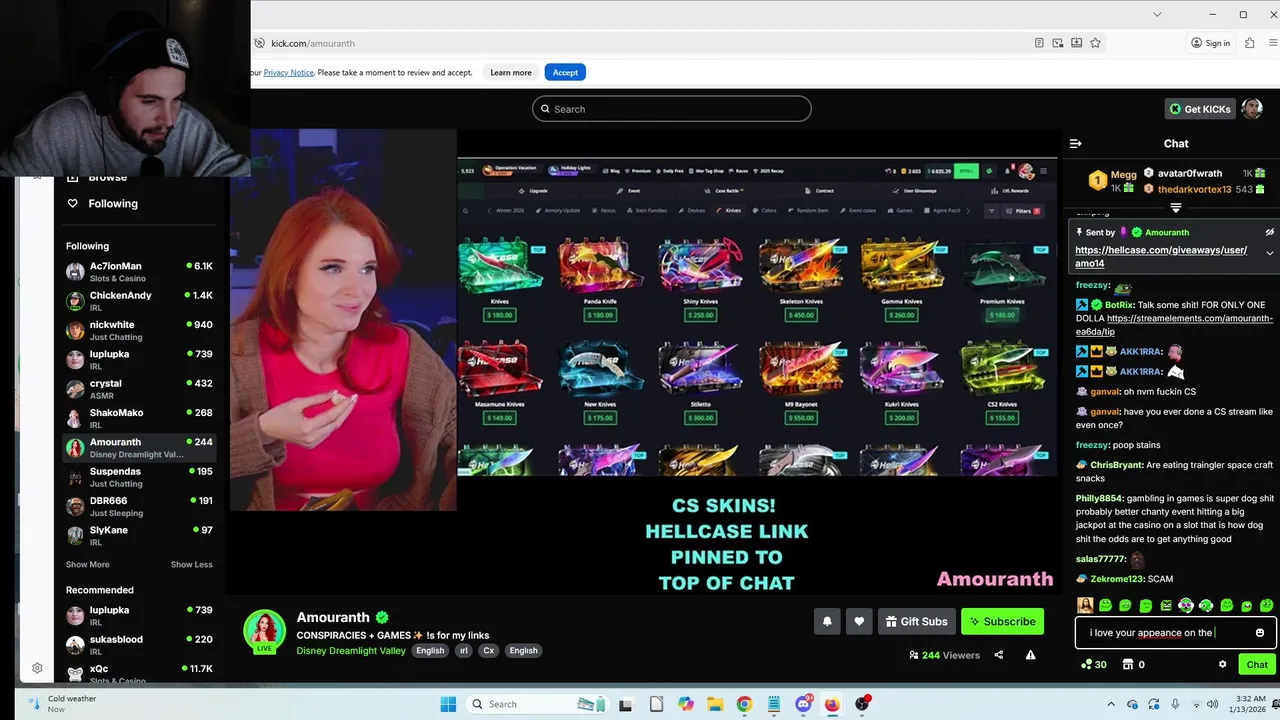Click Megg top gifter name
The height and width of the screenshot is (720, 1280).
pyautogui.click(x=1123, y=174)
